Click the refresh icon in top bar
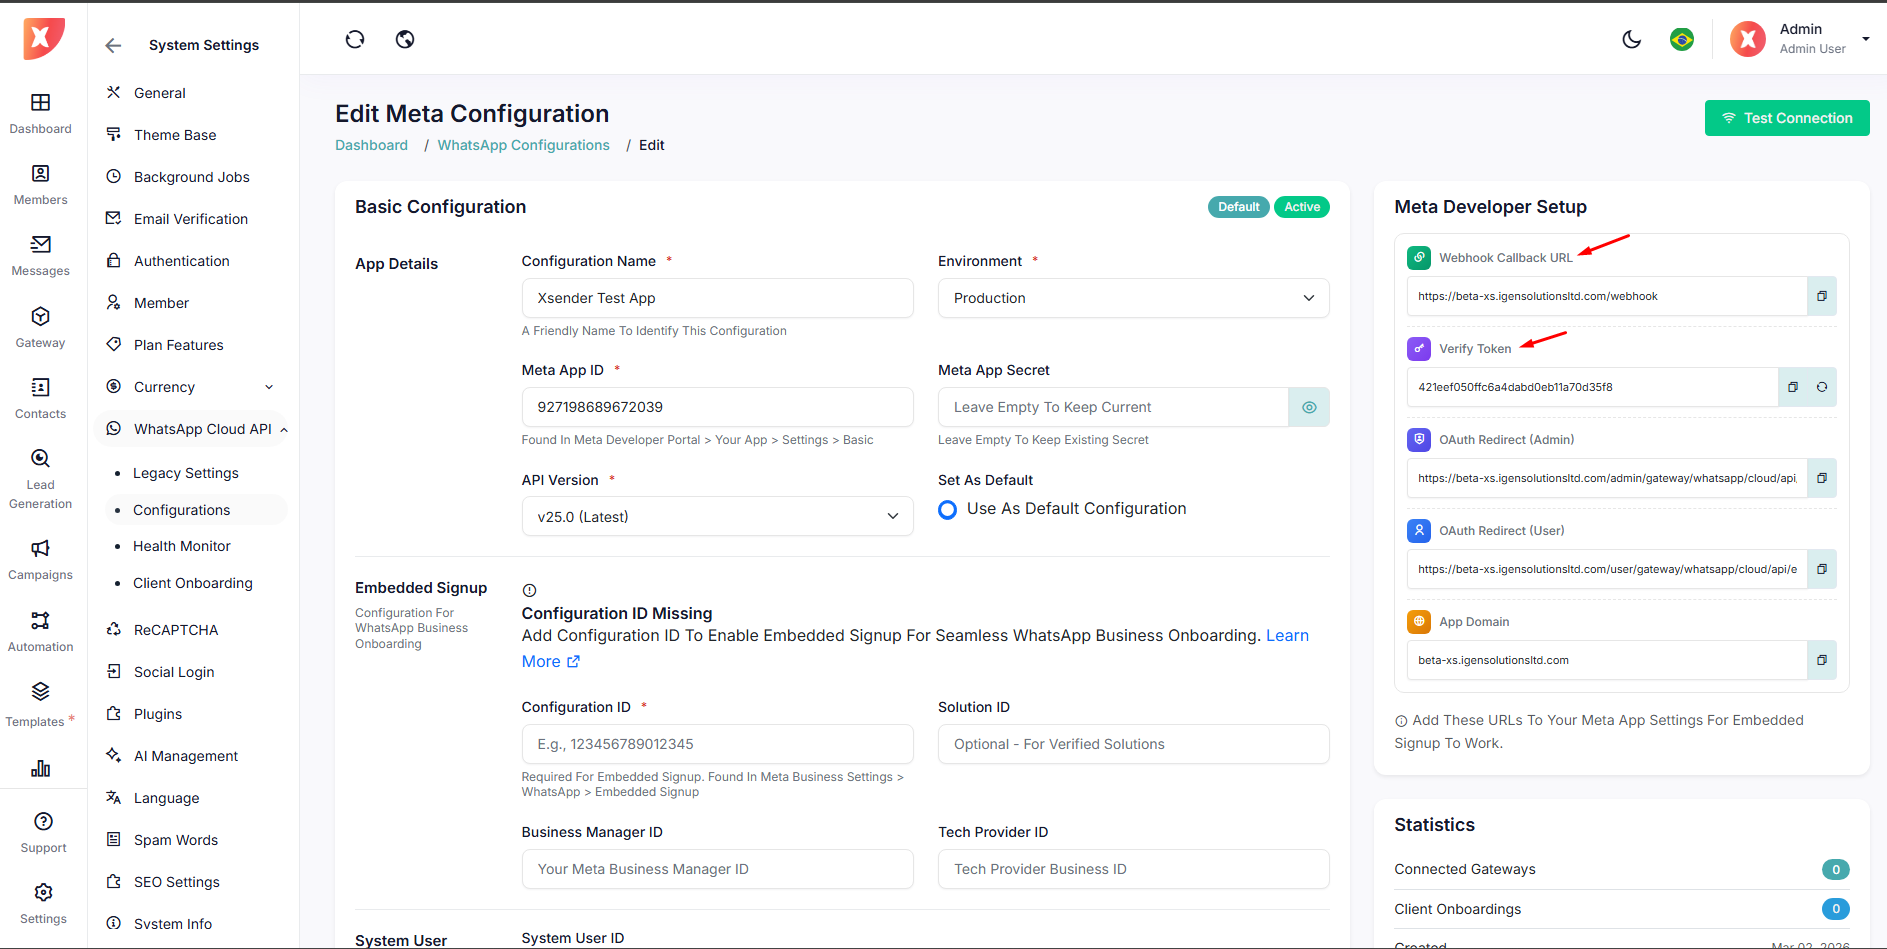This screenshot has width=1887, height=949. point(355,39)
